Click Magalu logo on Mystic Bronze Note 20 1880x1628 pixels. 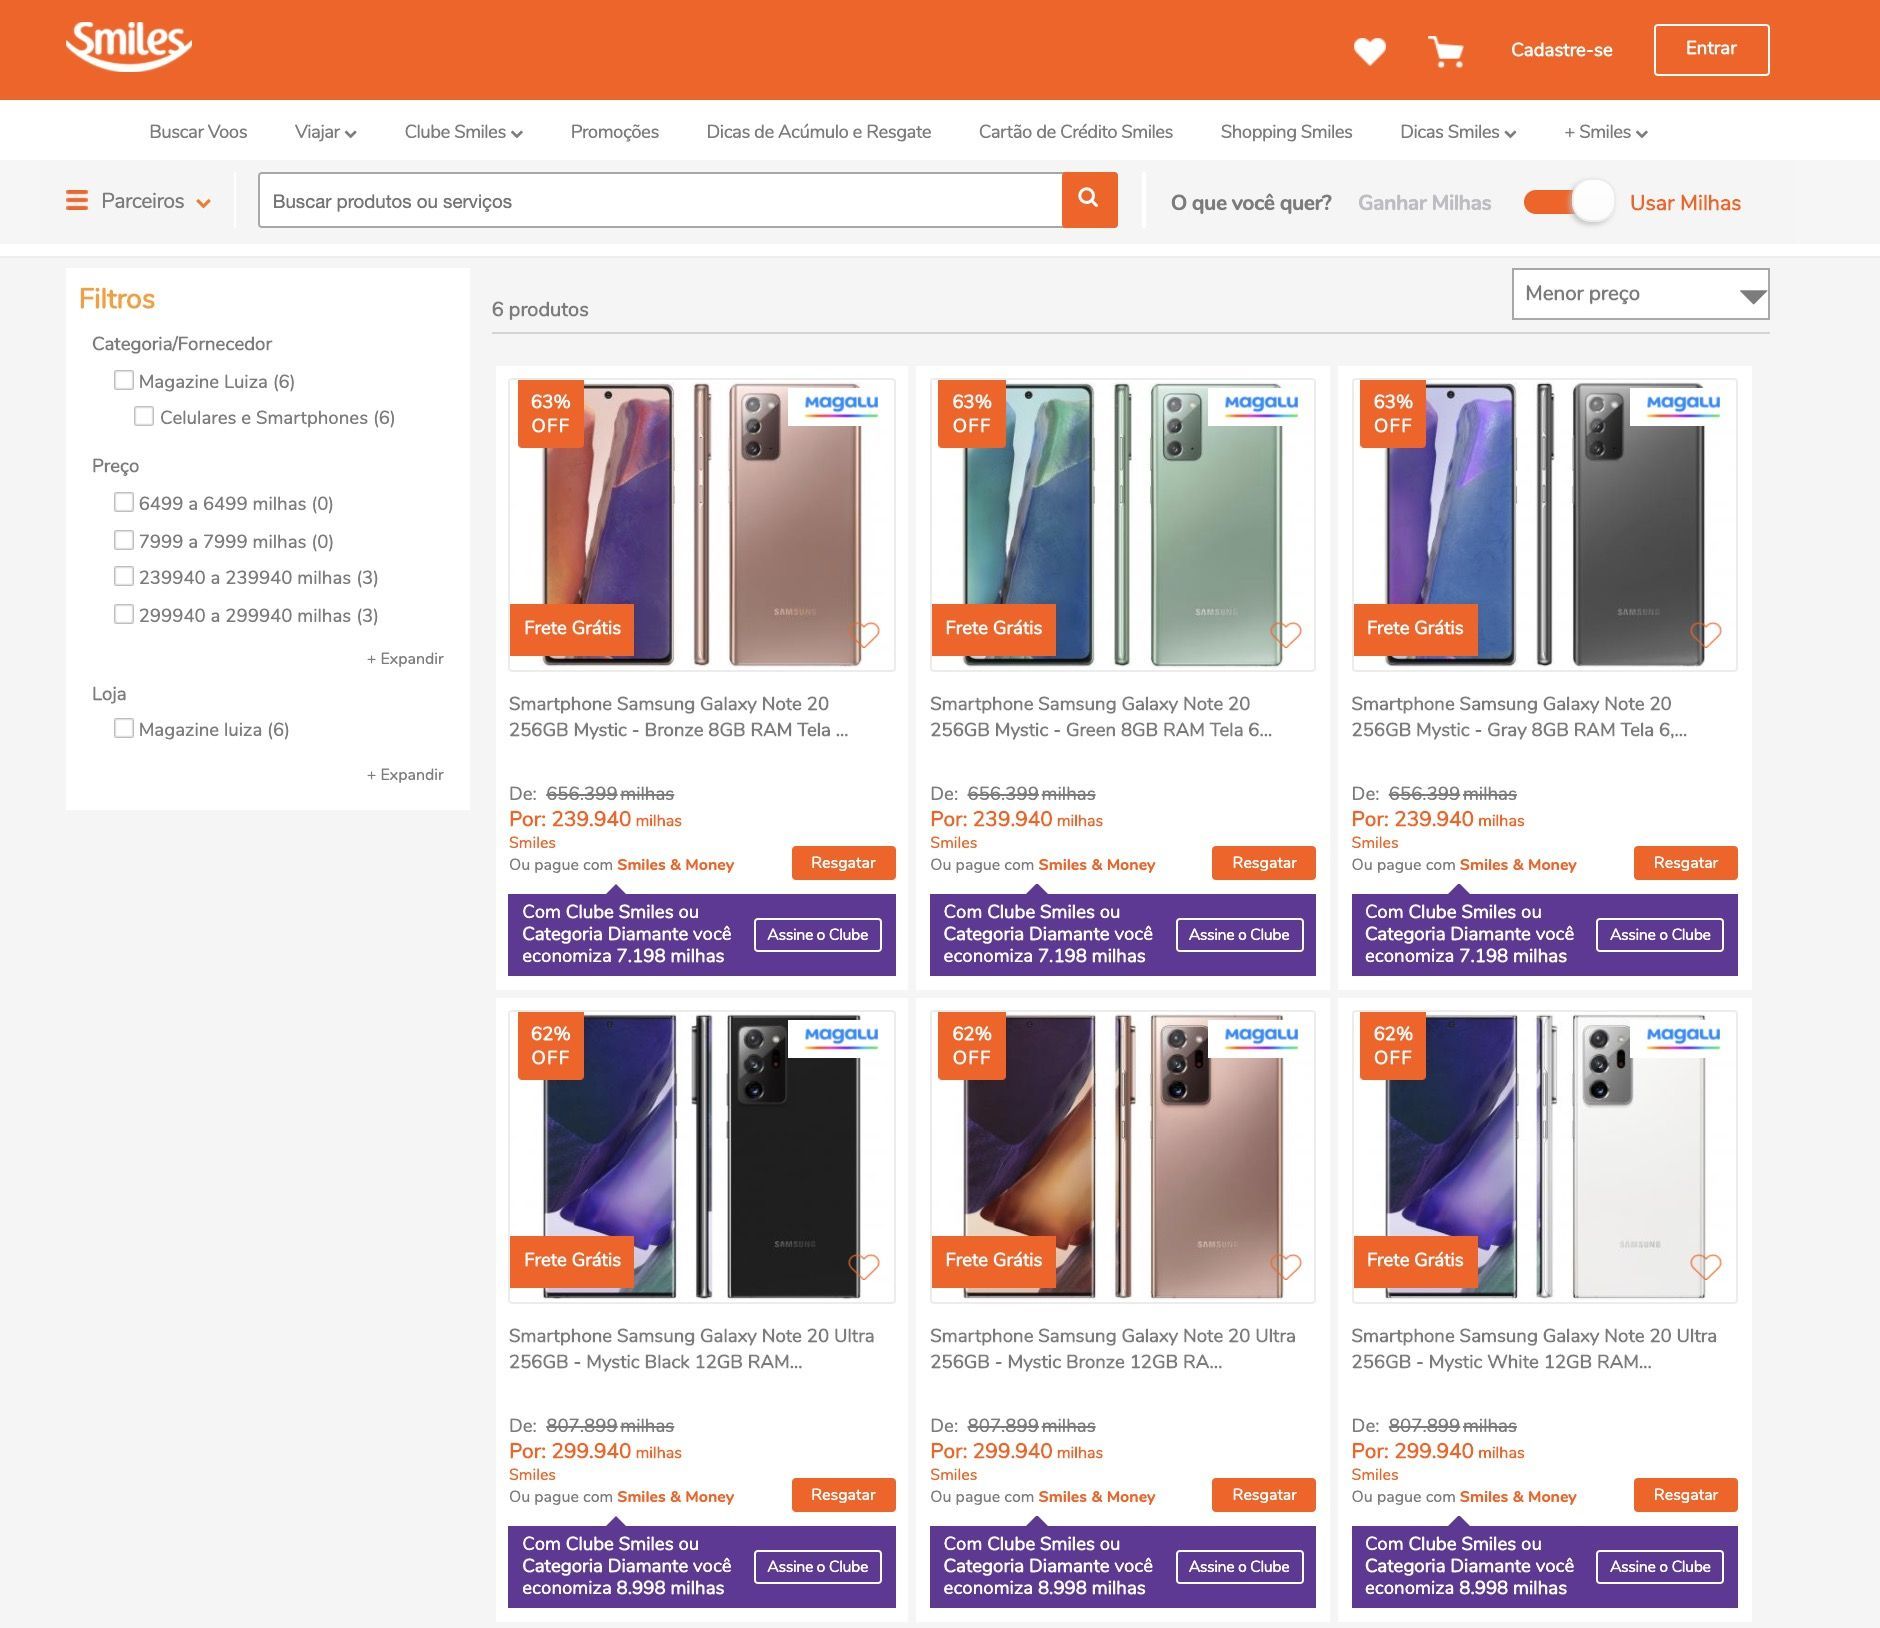point(841,404)
